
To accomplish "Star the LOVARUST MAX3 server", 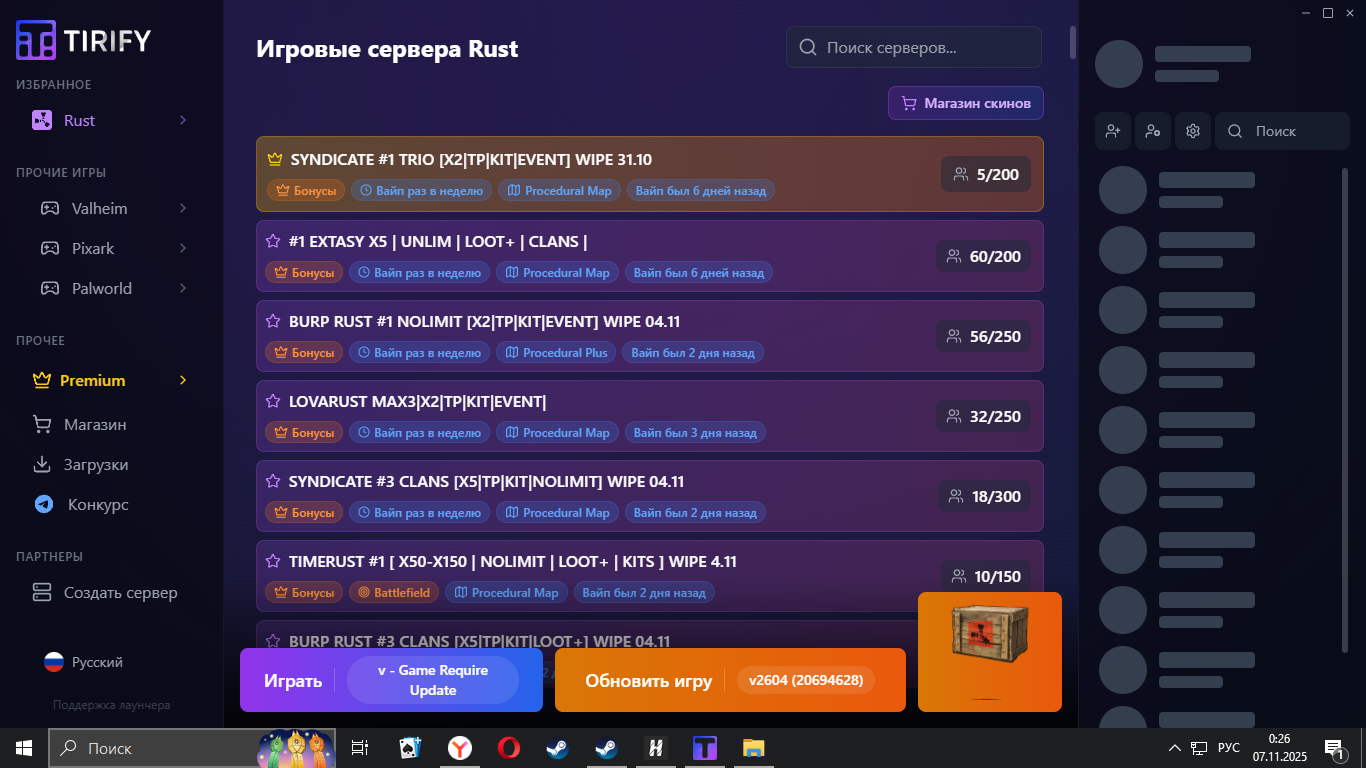I will coord(272,401).
